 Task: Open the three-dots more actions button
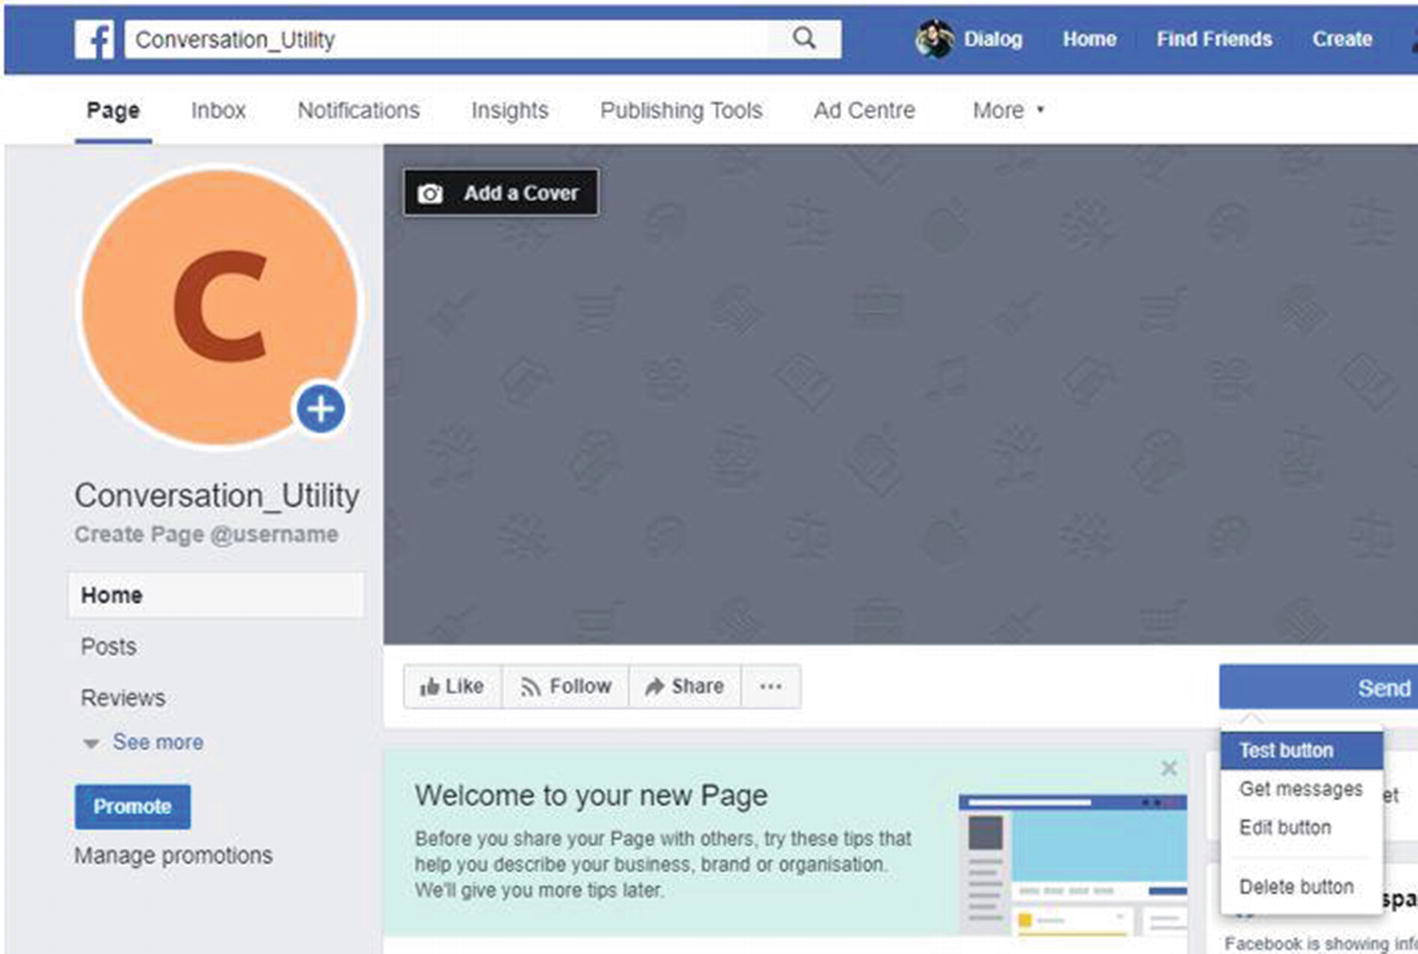tap(771, 686)
